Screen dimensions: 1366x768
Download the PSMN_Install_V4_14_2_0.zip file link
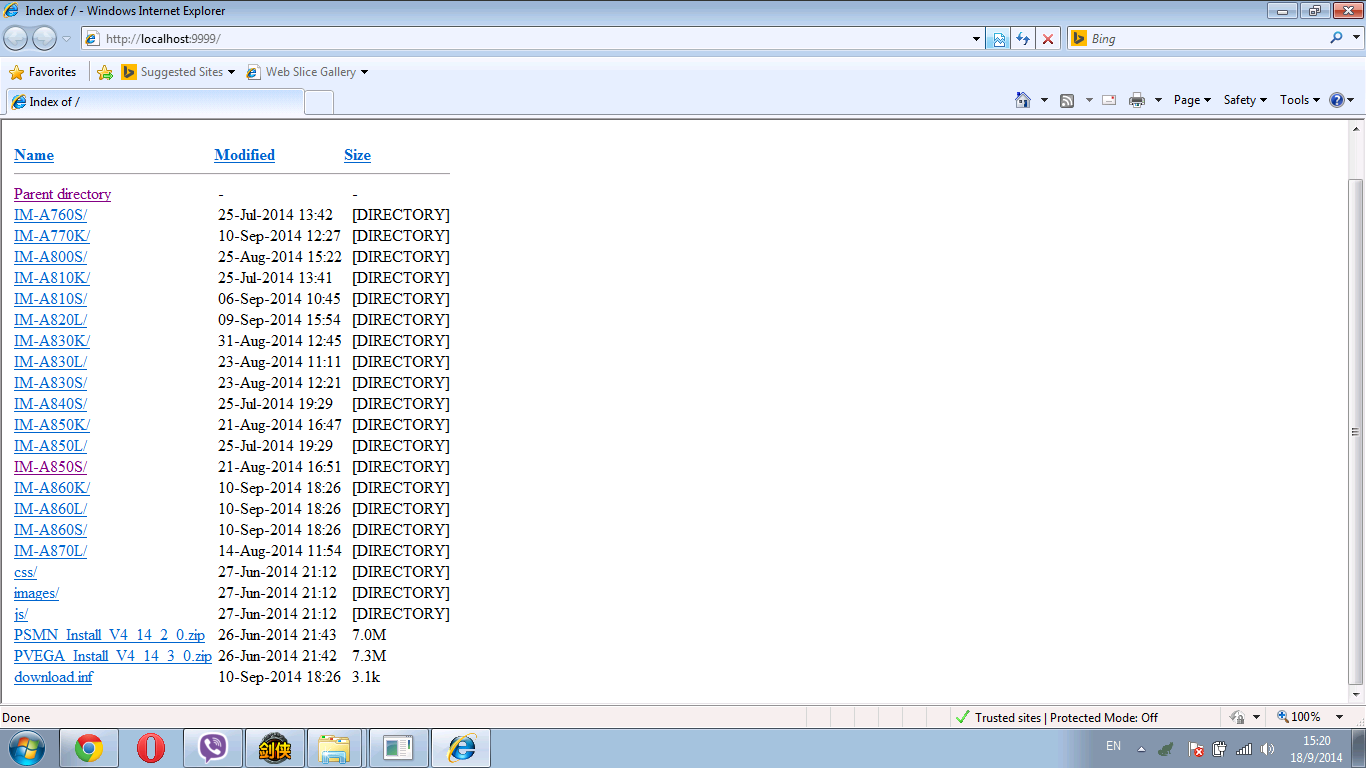pyautogui.click(x=109, y=635)
